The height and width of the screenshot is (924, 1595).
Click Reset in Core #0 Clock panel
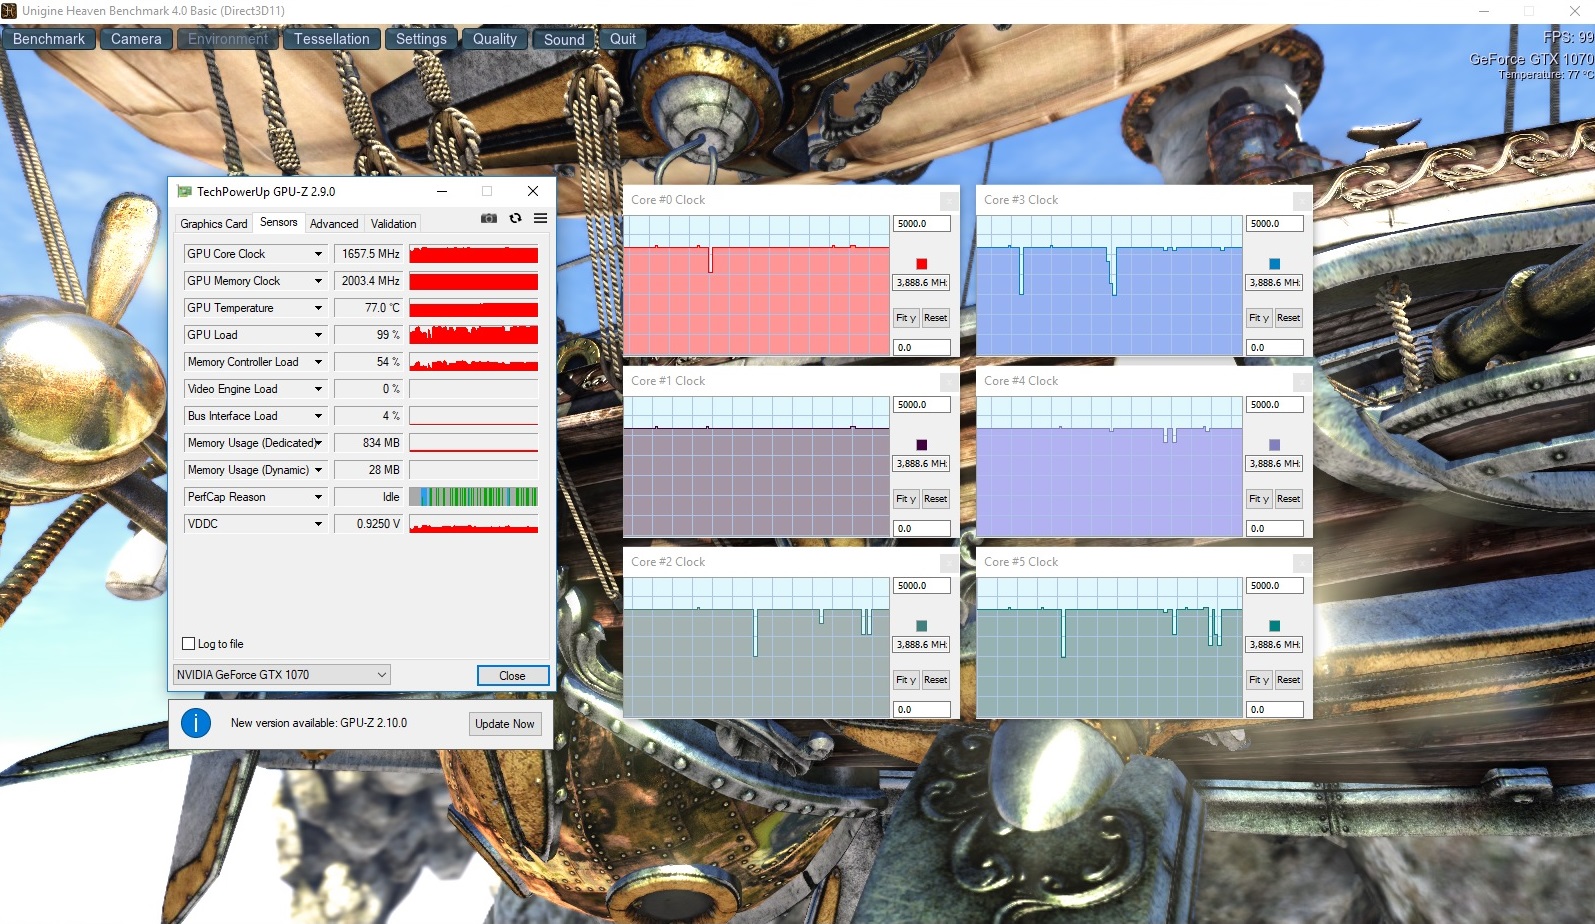(x=936, y=318)
